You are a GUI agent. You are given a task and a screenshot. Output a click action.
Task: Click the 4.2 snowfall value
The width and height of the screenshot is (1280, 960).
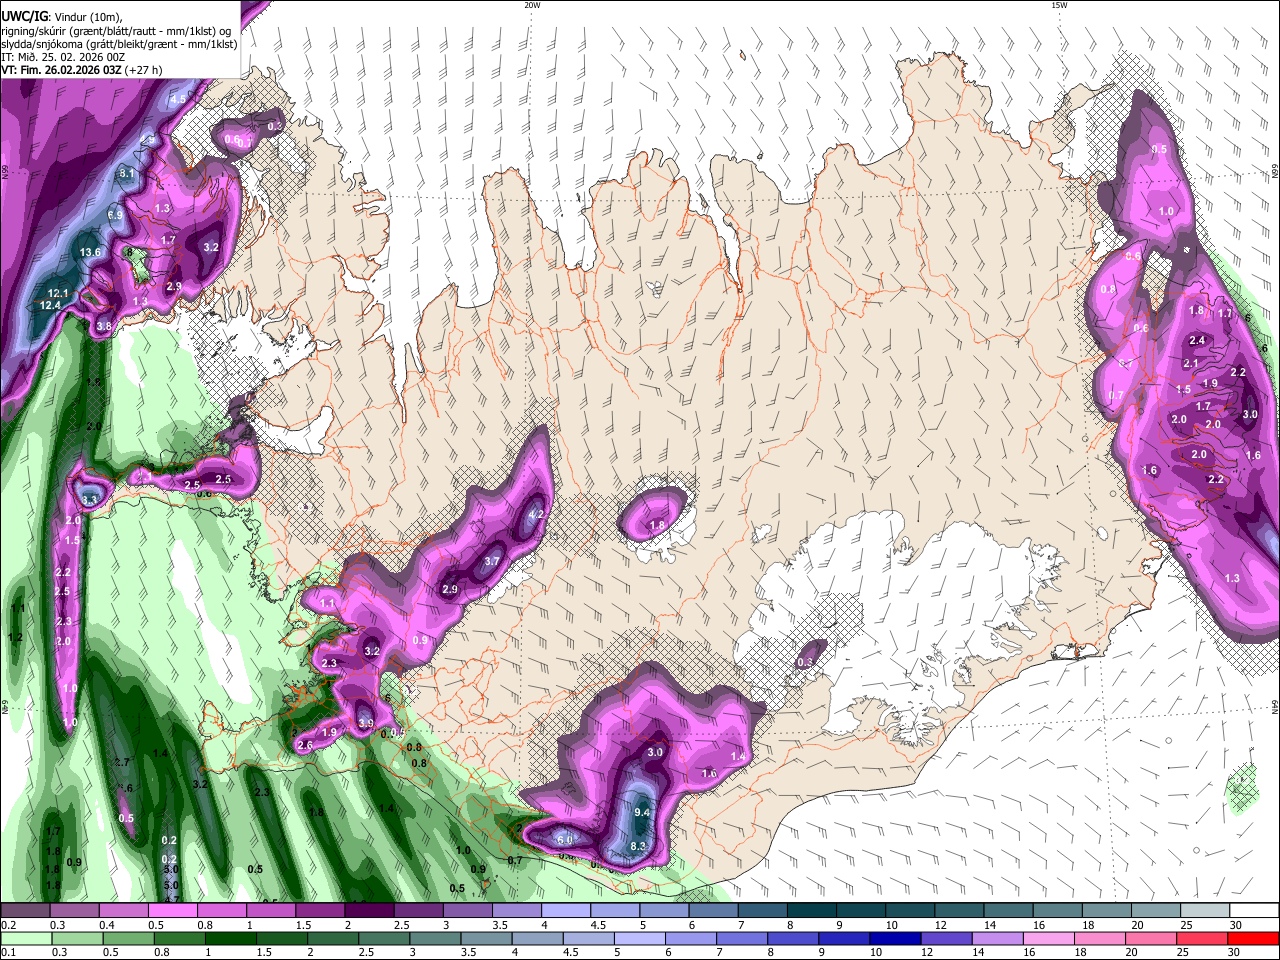535,515
